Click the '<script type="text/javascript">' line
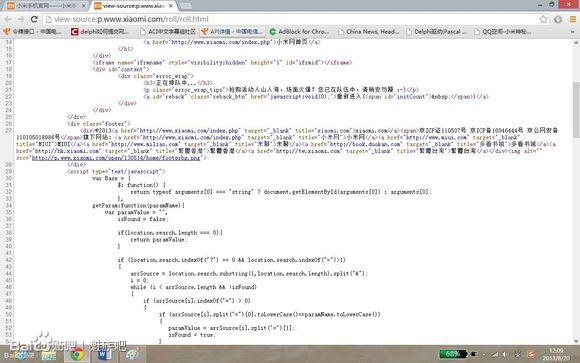 116,171
